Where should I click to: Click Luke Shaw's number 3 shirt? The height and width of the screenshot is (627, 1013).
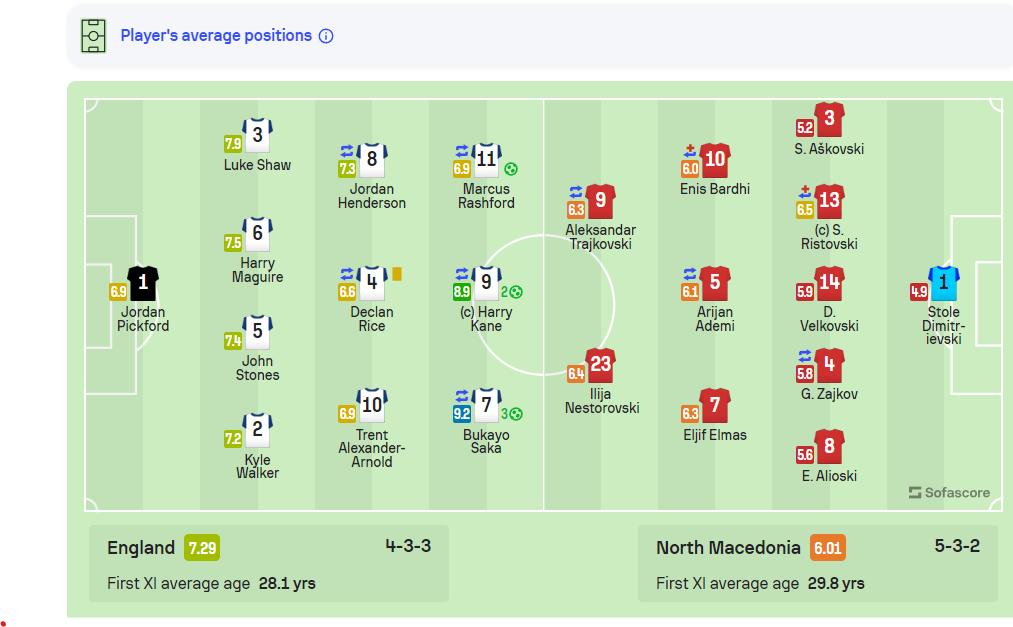pyautogui.click(x=257, y=135)
